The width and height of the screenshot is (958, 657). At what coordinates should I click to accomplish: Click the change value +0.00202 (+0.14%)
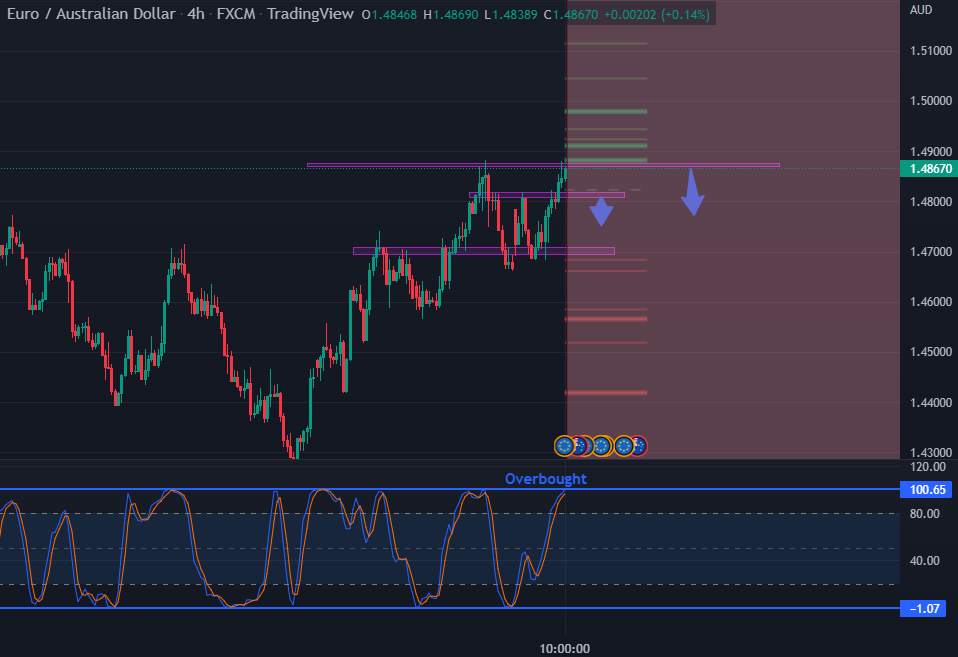(x=657, y=15)
